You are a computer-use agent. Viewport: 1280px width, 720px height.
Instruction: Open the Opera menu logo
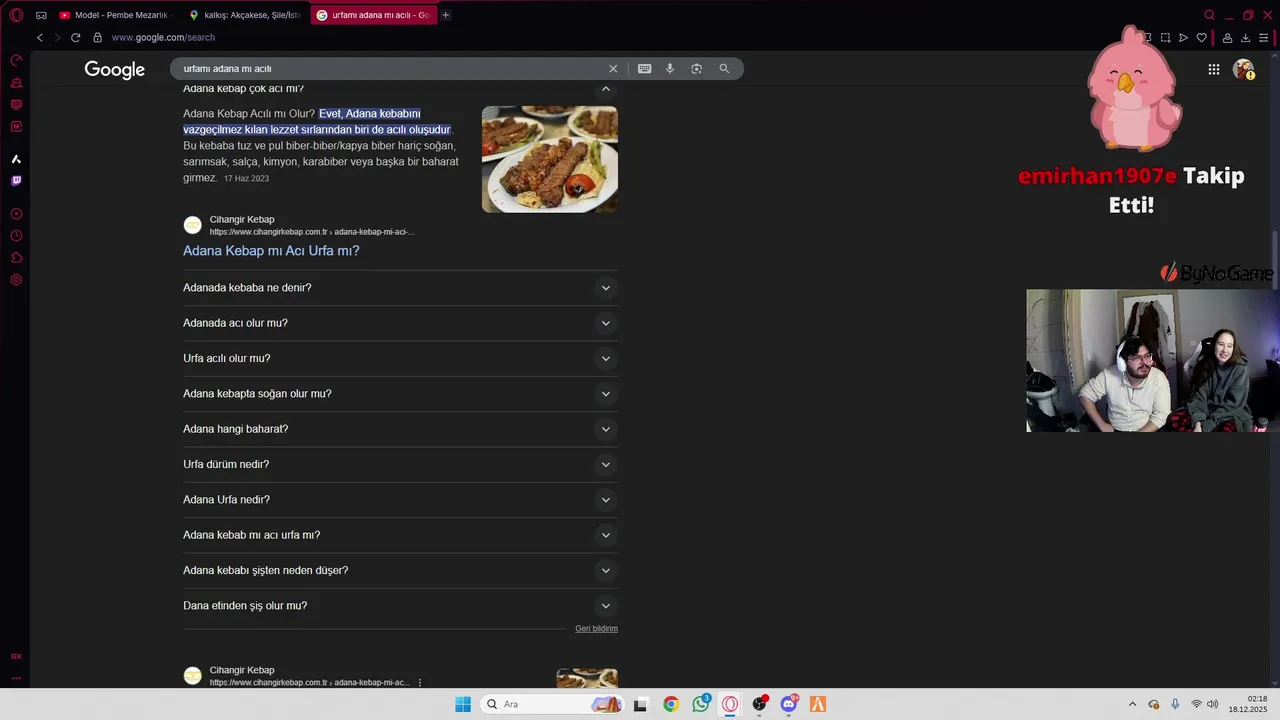[16, 15]
